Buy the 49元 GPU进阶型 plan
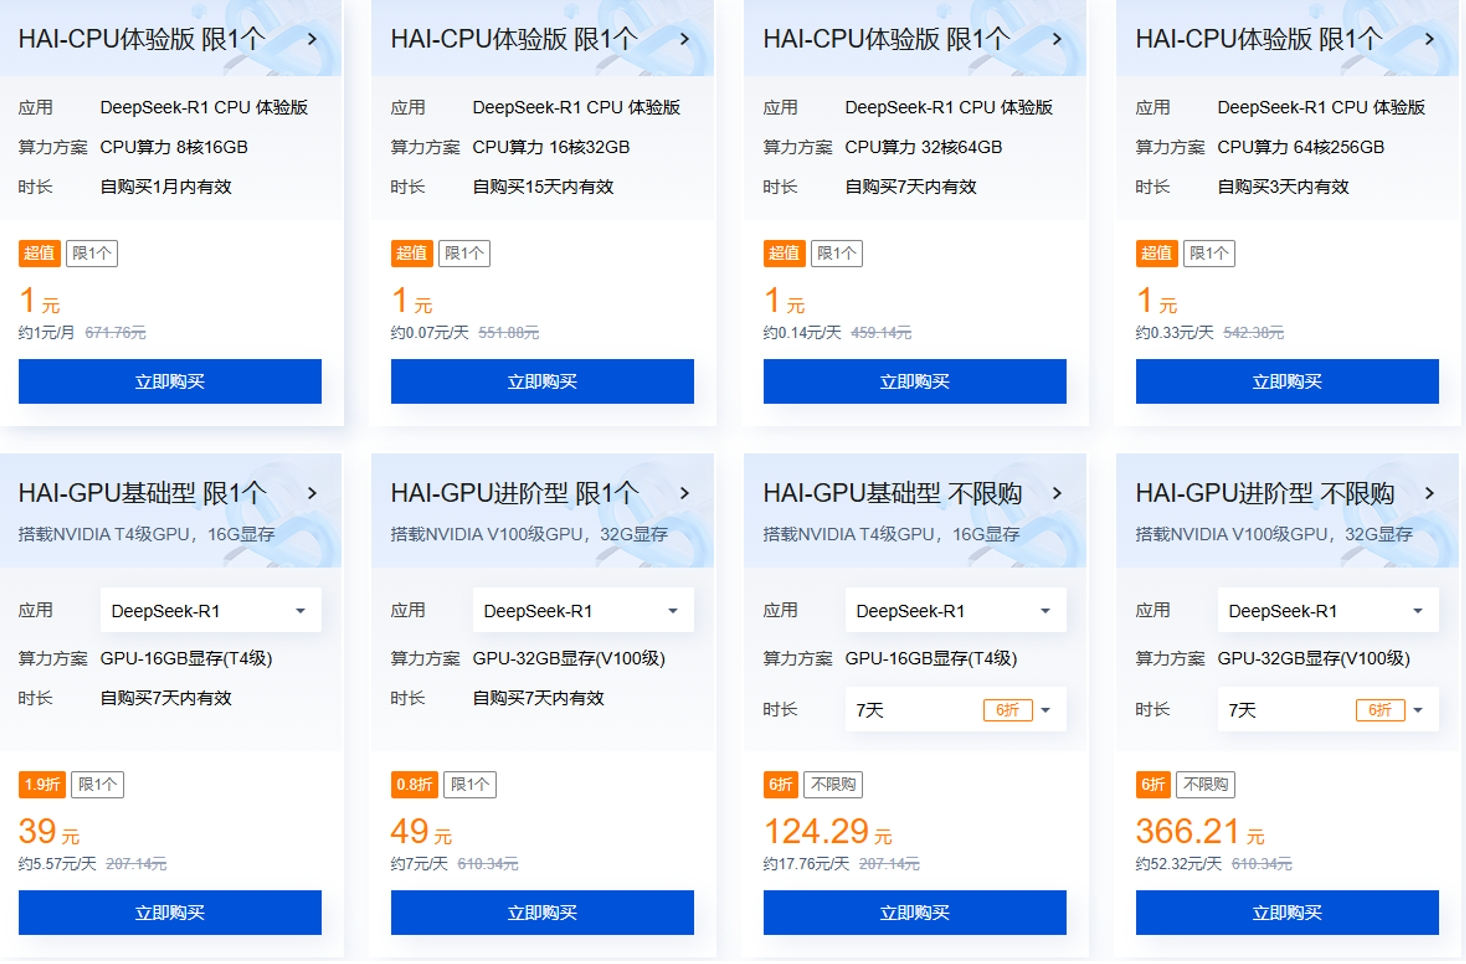 [x=542, y=912]
